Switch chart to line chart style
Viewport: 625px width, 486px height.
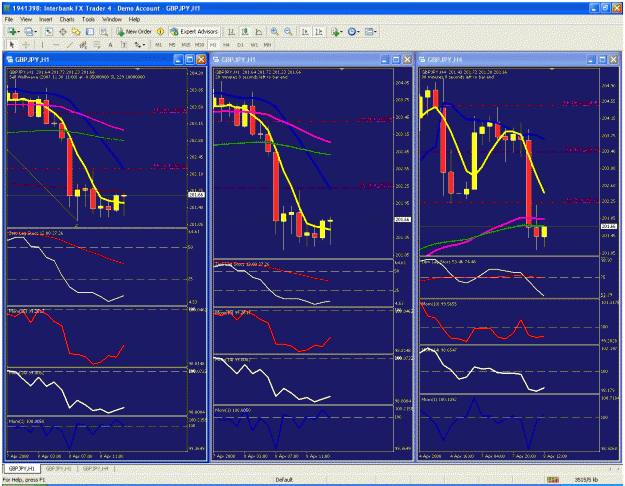pos(259,31)
